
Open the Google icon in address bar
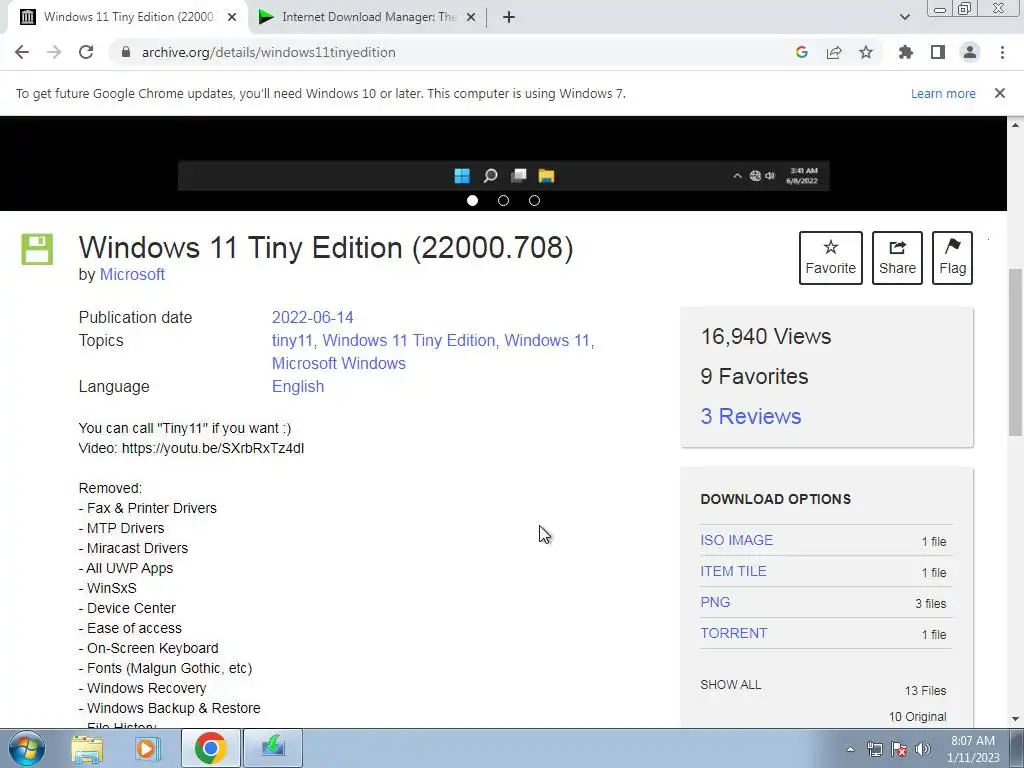tap(802, 52)
